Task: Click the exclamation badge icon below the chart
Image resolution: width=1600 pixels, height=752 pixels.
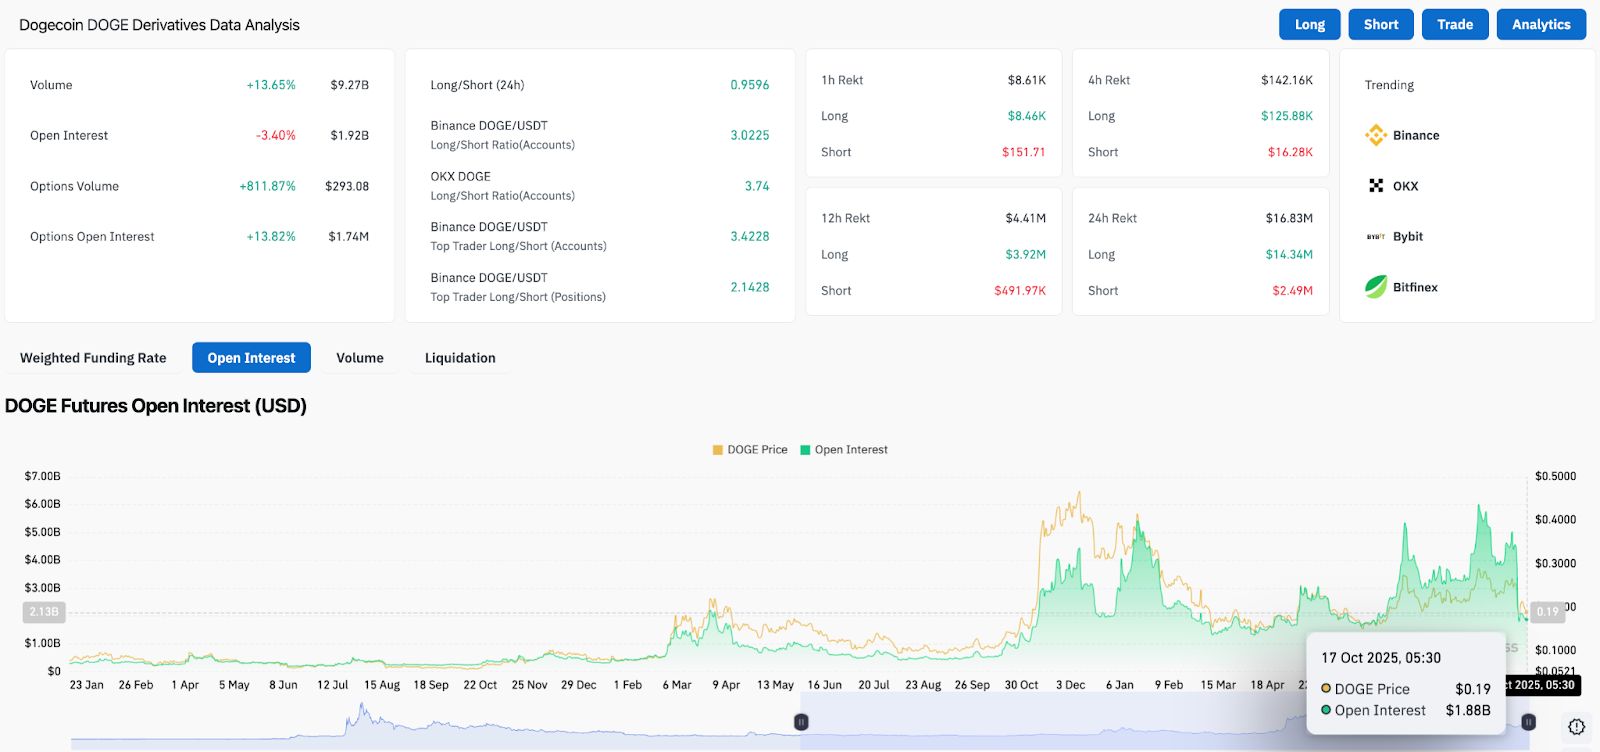Action: pos(1576,727)
